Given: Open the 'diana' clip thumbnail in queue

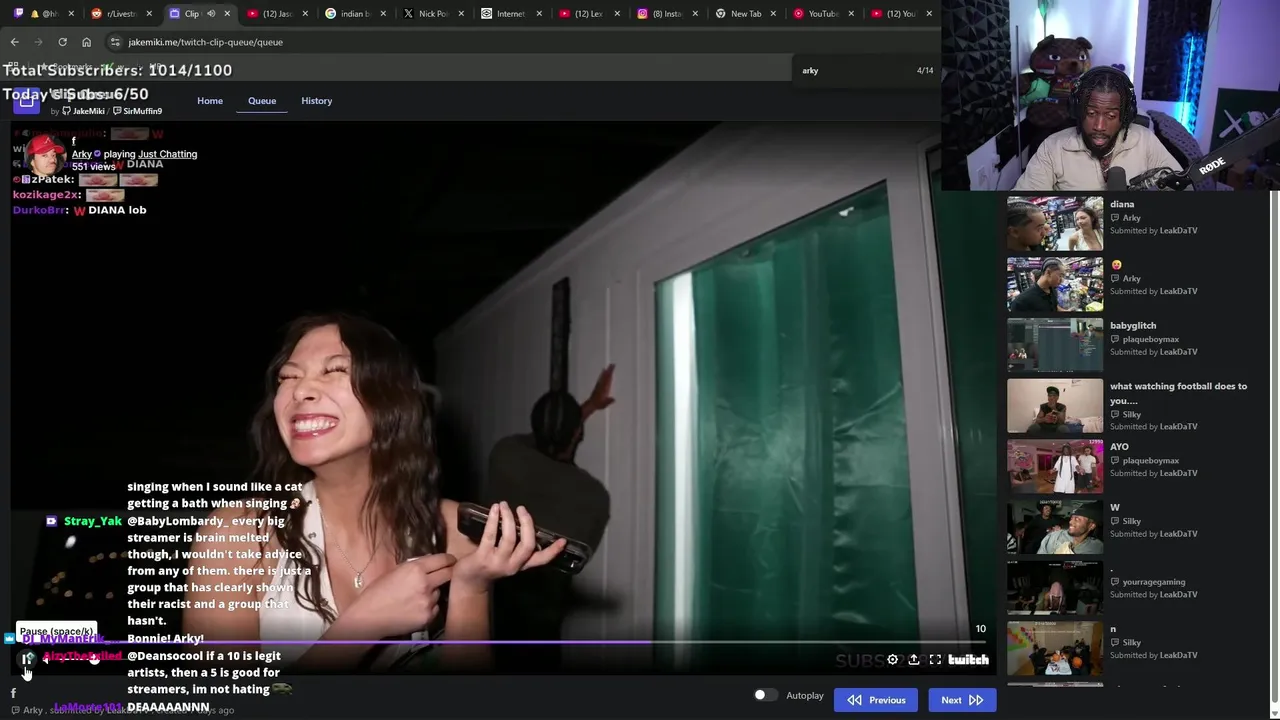Looking at the screenshot, I should tap(1055, 223).
